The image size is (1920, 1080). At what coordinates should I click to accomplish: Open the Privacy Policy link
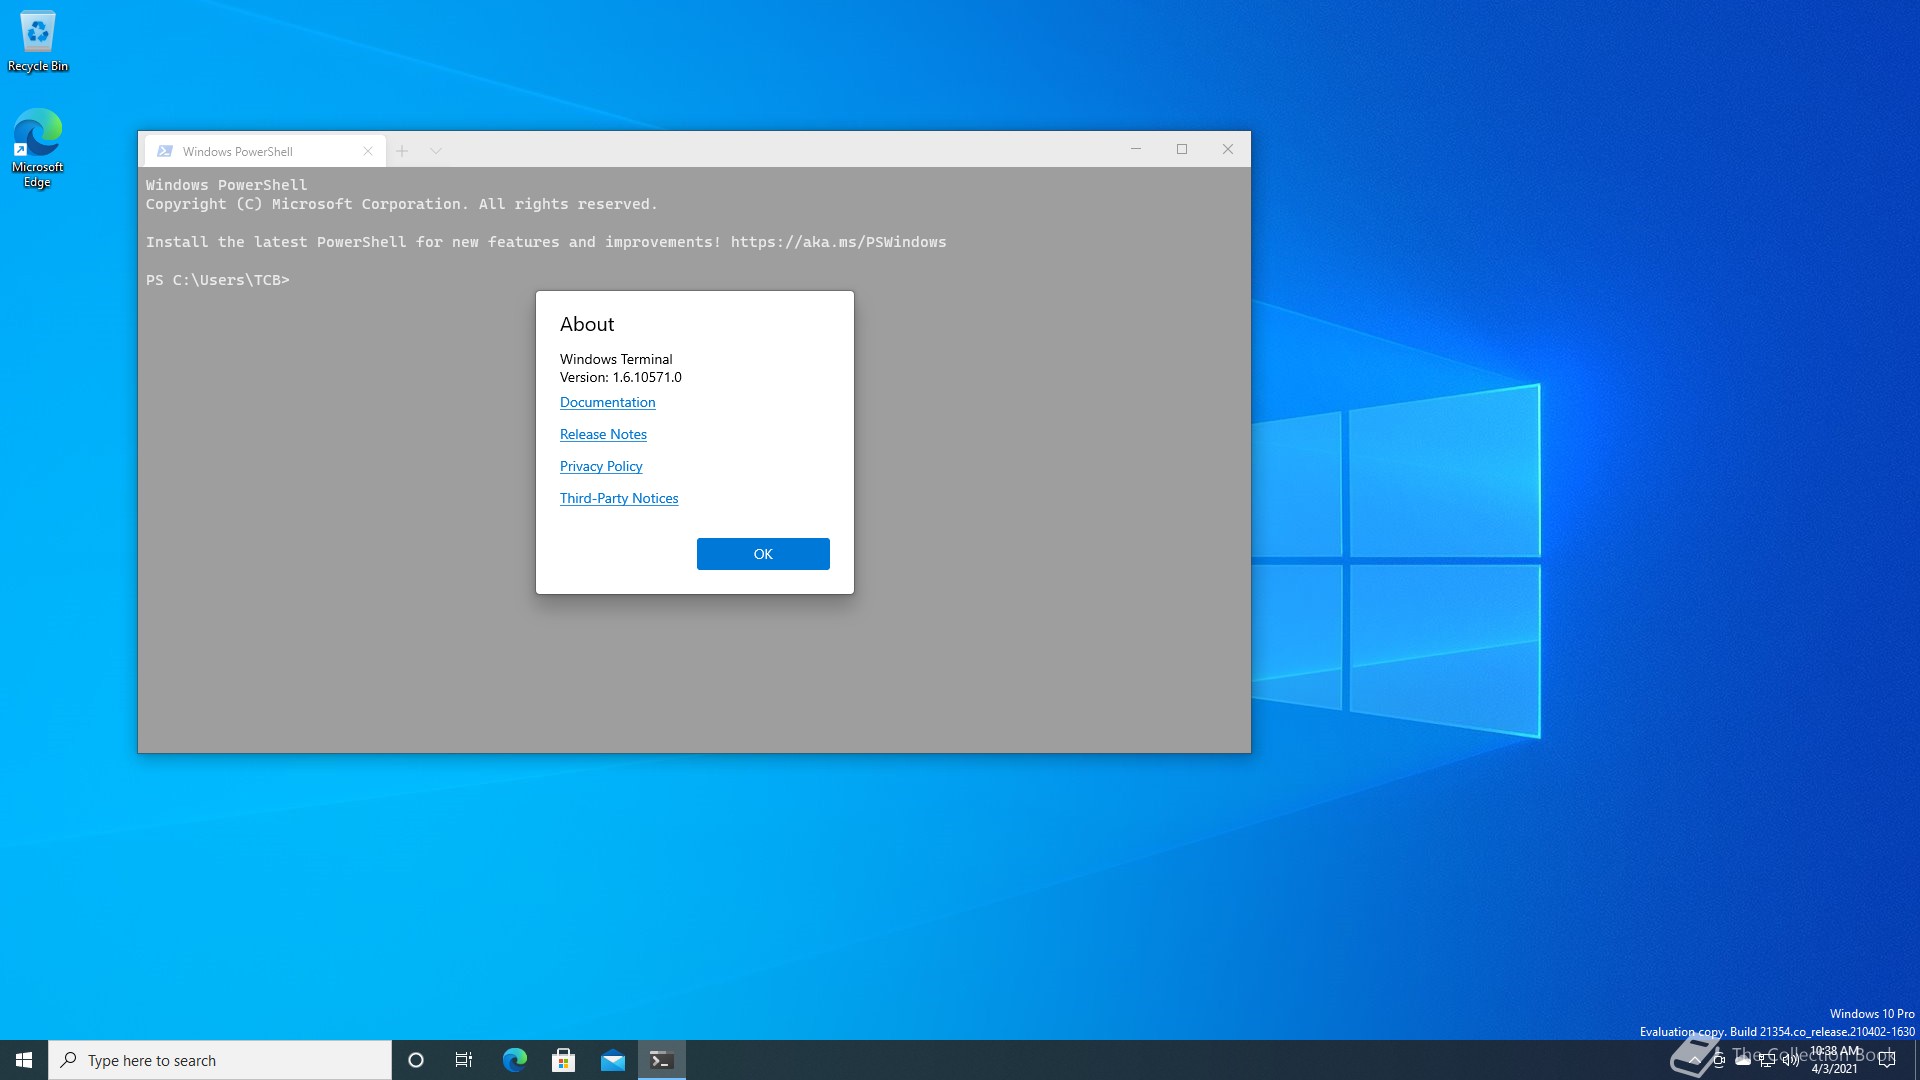601,466
